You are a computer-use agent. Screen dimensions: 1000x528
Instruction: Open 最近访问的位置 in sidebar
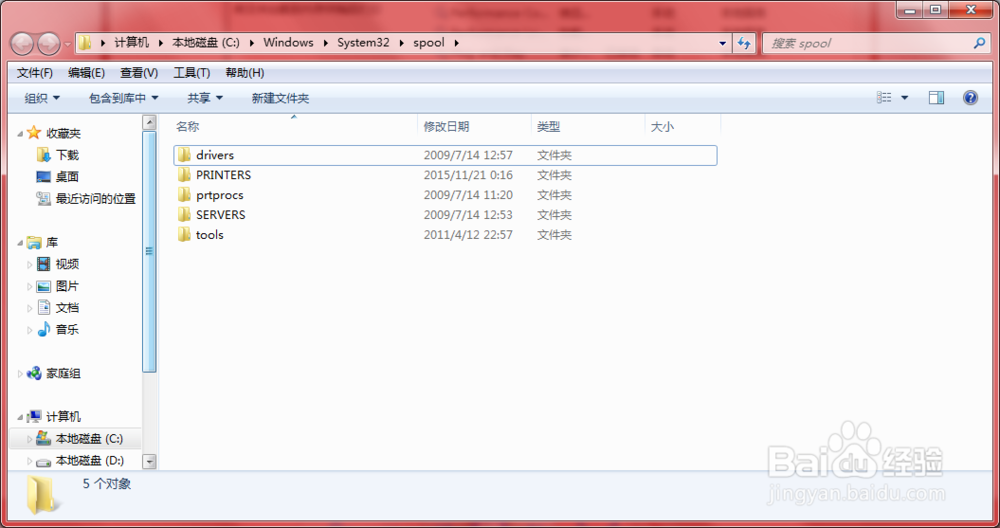[x=96, y=199]
